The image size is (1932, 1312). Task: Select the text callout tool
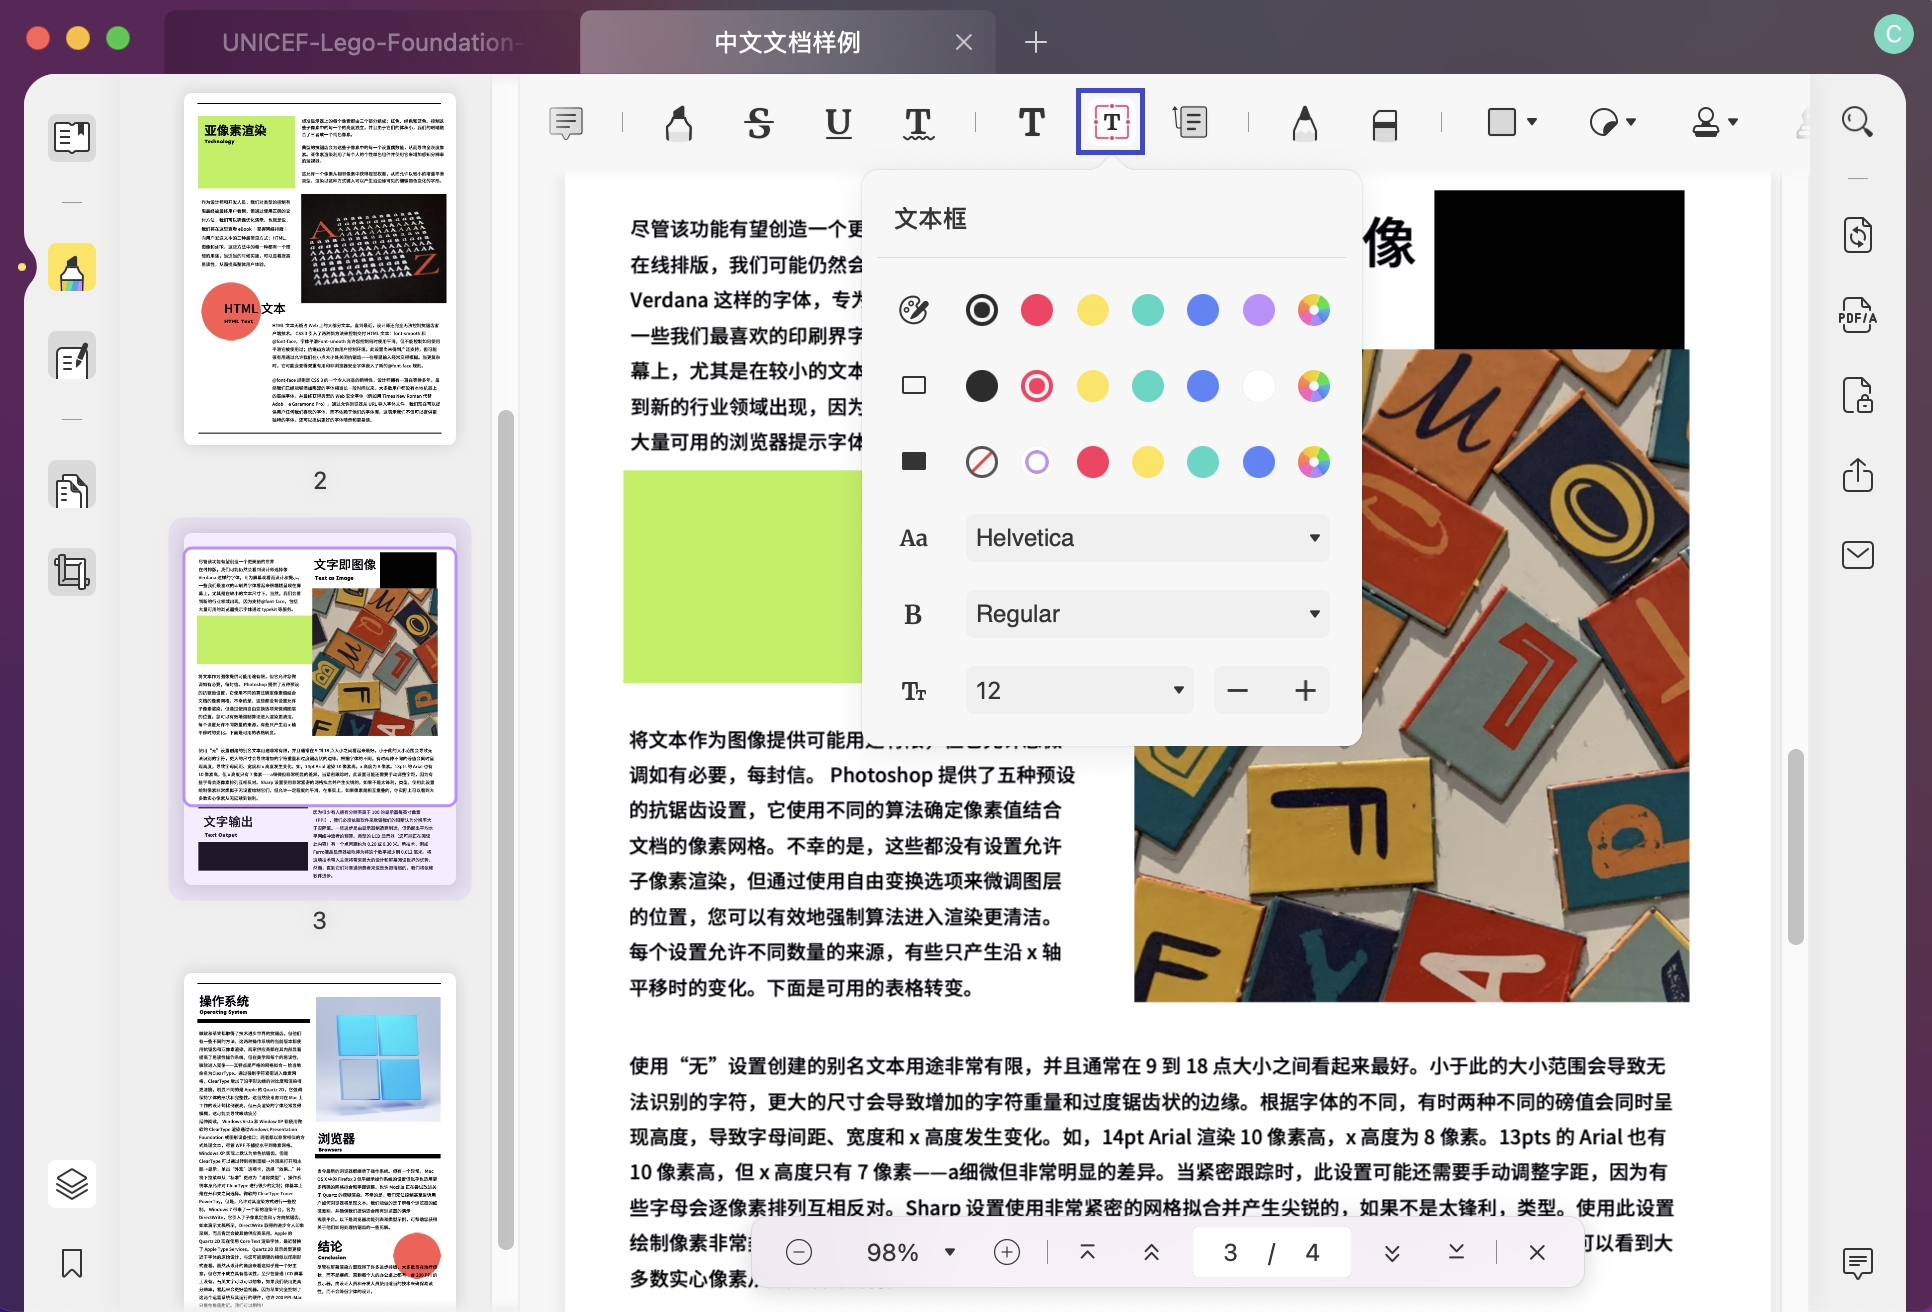click(x=1190, y=122)
